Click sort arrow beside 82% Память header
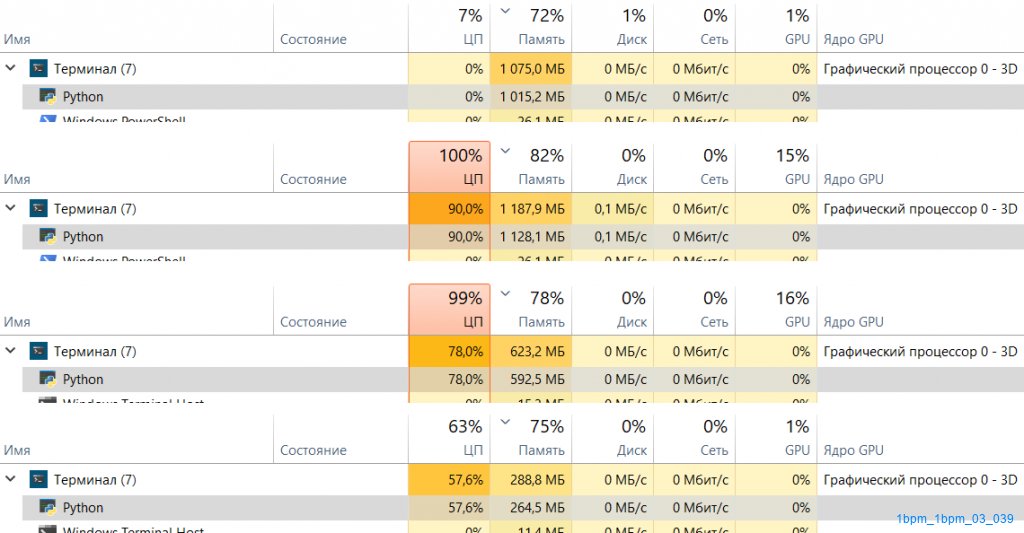Screen dimensions: 1024x533 tap(504, 152)
